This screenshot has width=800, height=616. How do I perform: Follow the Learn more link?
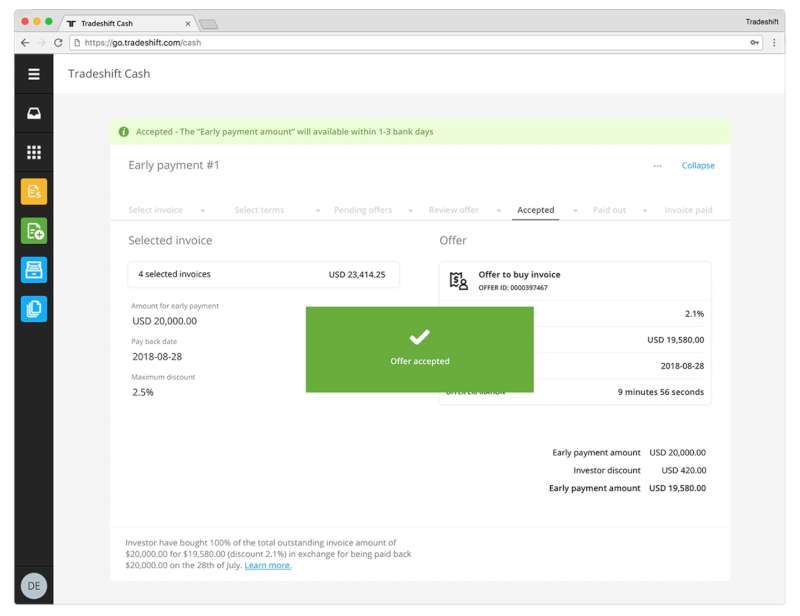coord(268,565)
